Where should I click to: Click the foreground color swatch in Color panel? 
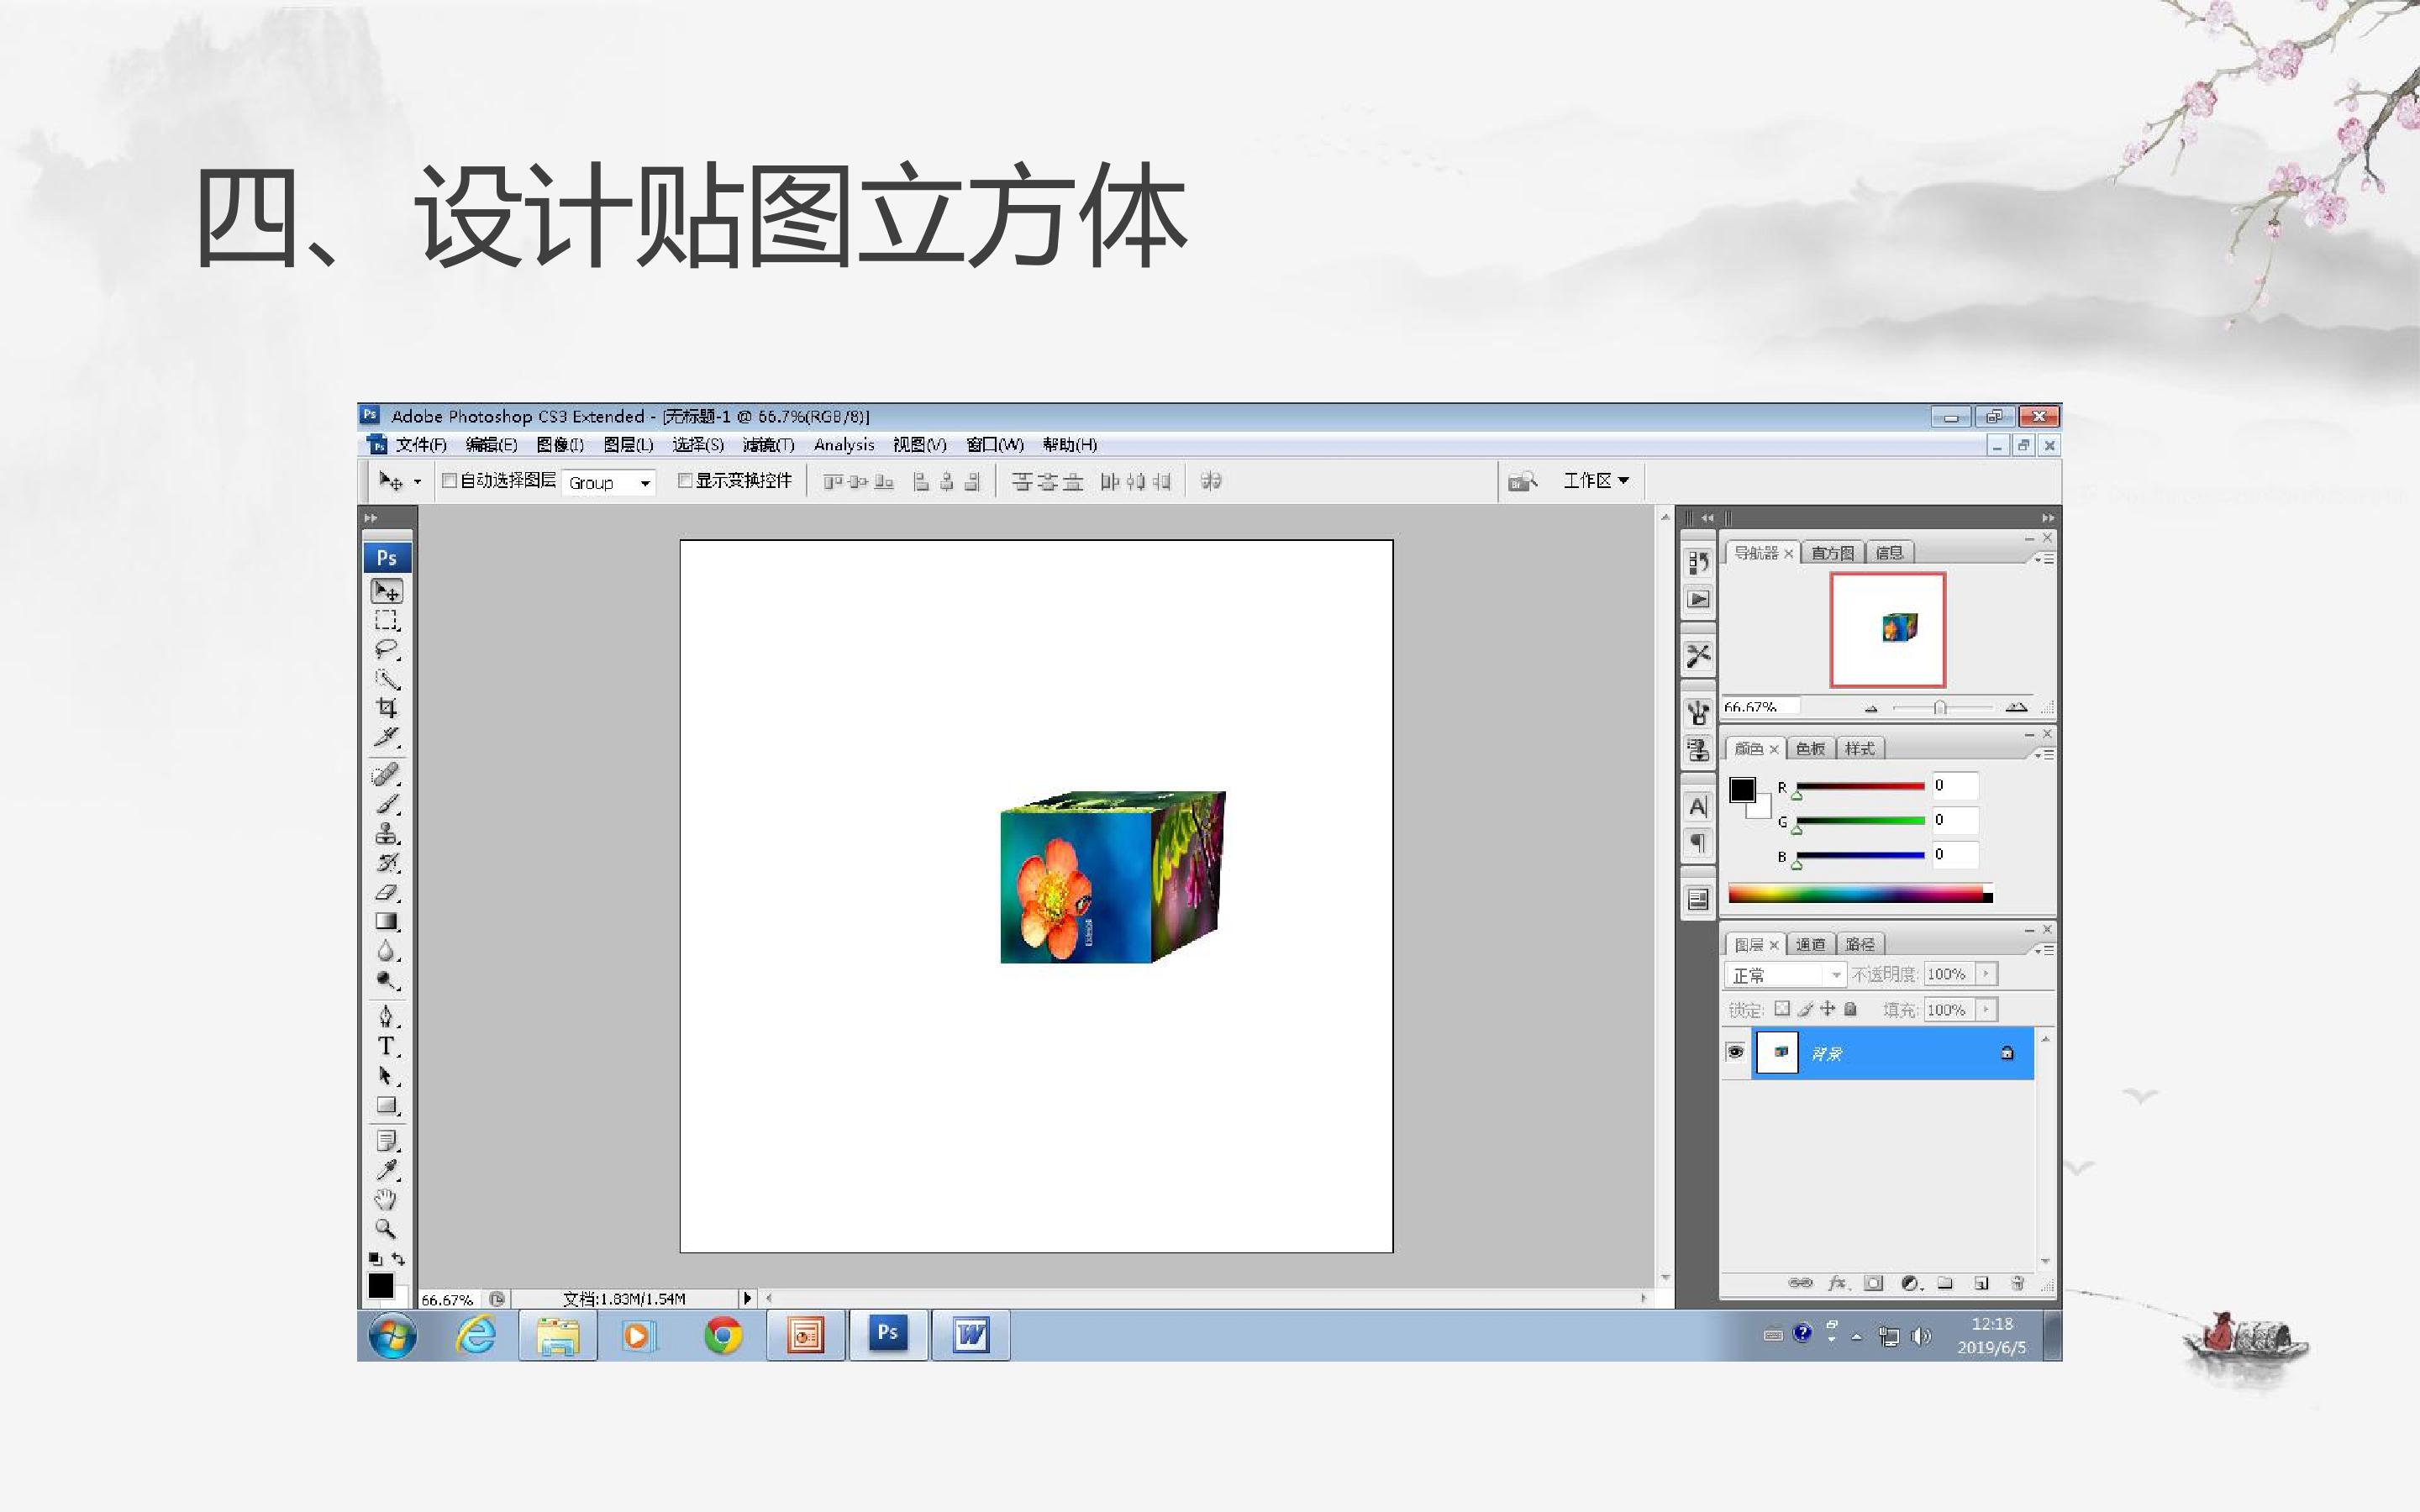click(1742, 790)
